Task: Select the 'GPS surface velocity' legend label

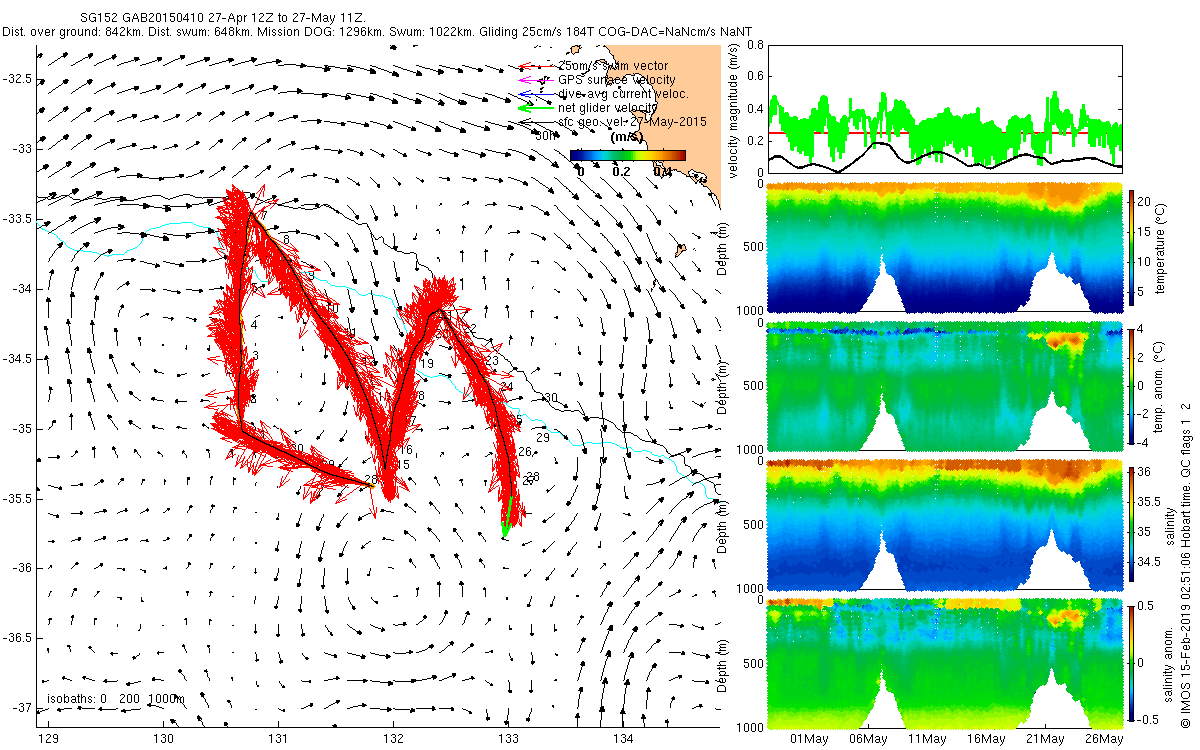Action: pyautogui.click(x=616, y=80)
